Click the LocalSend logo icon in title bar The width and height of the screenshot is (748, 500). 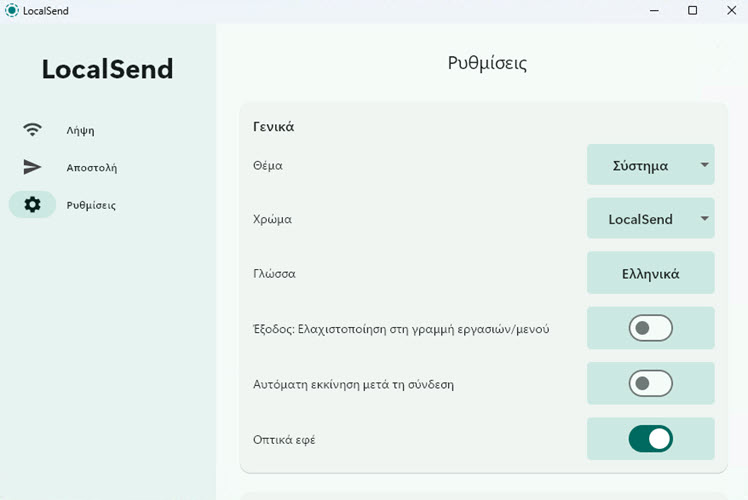point(11,10)
